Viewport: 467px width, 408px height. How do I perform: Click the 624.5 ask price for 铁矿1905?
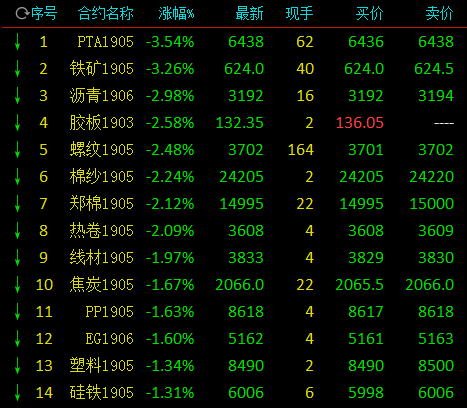[x=434, y=69]
